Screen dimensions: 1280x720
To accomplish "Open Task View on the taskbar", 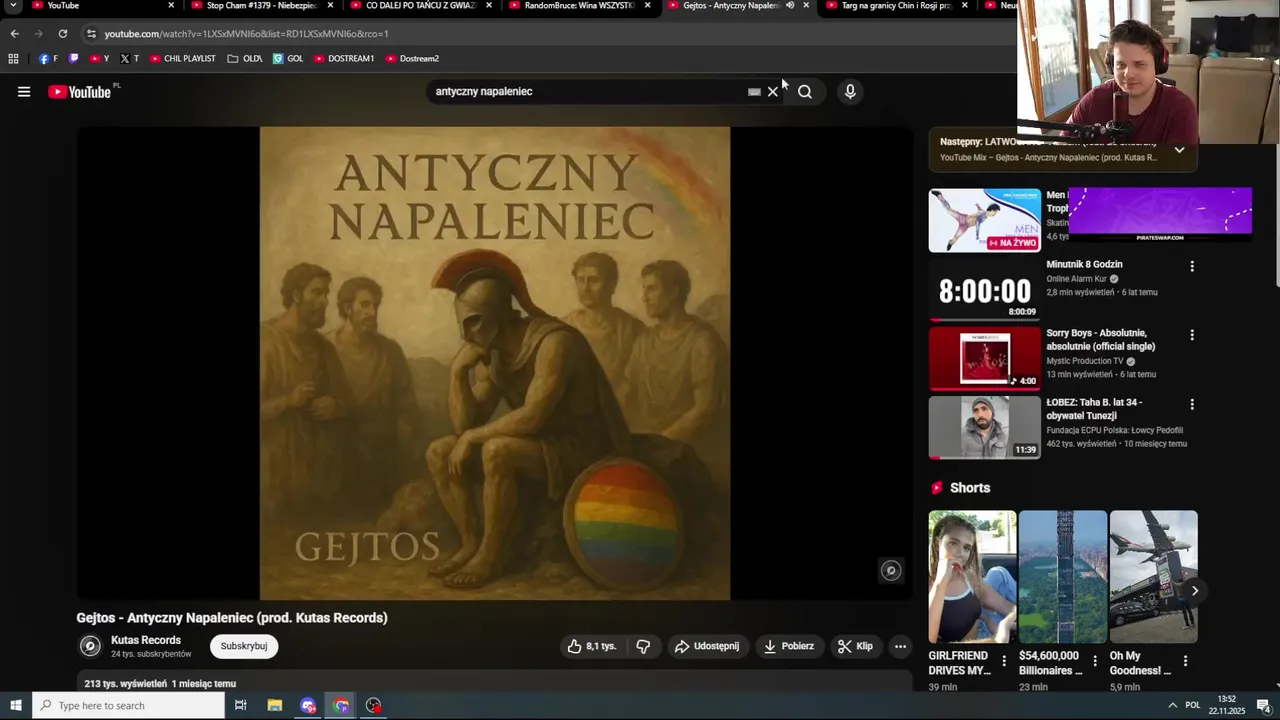I will (x=241, y=706).
